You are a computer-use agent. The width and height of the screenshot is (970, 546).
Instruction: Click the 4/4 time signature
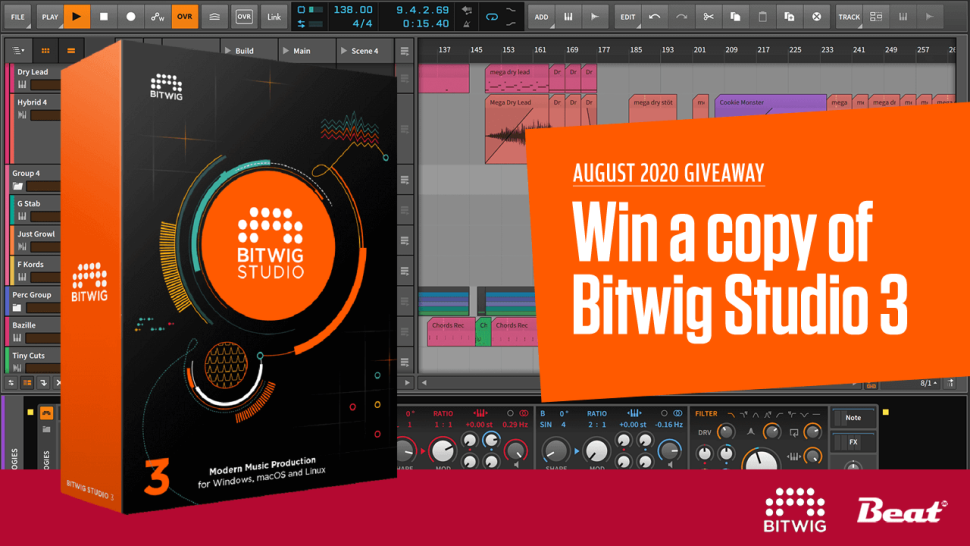pos(362,23)
